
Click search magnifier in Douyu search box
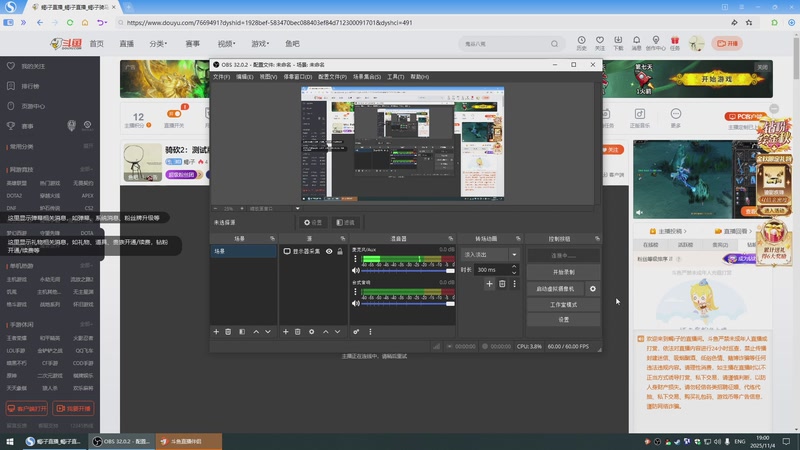pyautogui.click(x=554, y=44)
